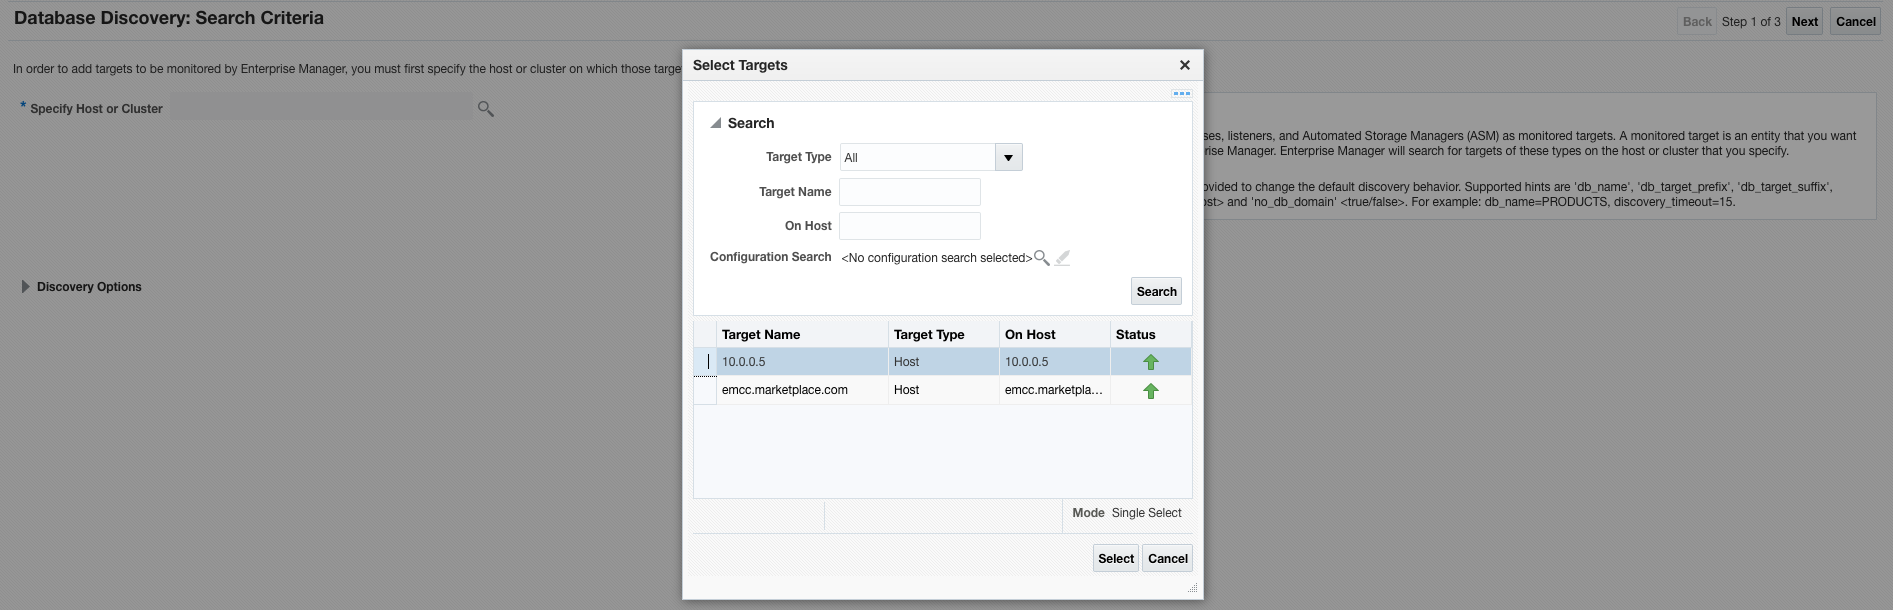Click the Select button
The width and height of the screenshot is (1893, 610).
pyautogui.click(x=1116, y=559)
